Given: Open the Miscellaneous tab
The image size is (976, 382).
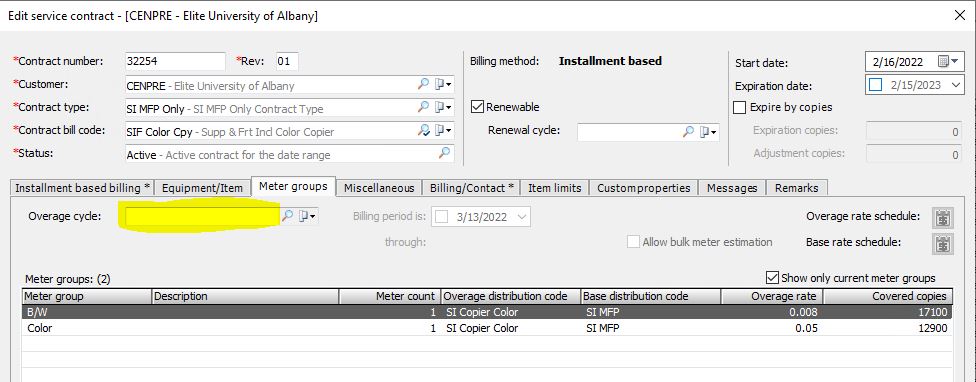Looking at the screenshot, I should point(379,188).
